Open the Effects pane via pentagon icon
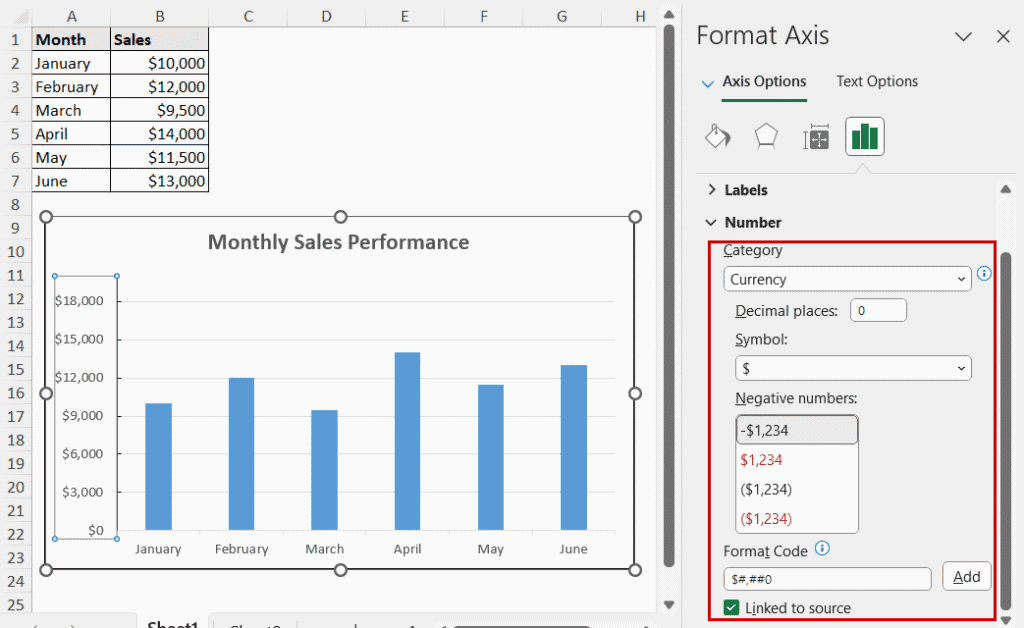The height and width of the screenshot is (628, 1024). [765, 136]
